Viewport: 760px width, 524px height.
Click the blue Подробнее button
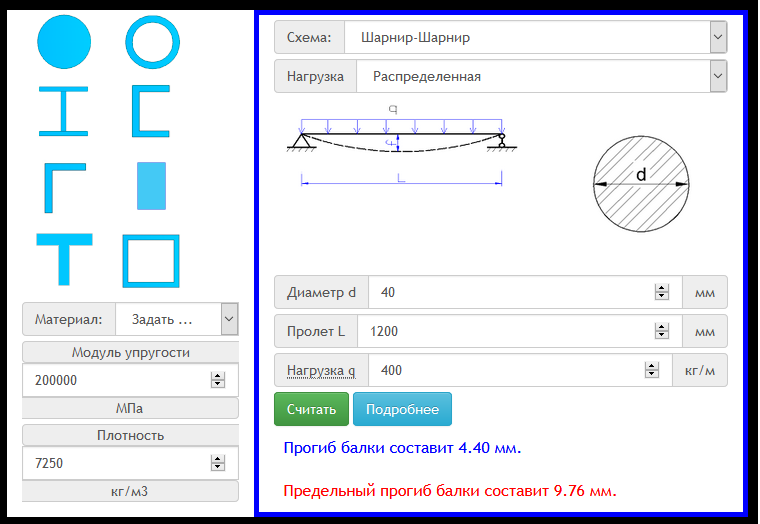(402, 409)
